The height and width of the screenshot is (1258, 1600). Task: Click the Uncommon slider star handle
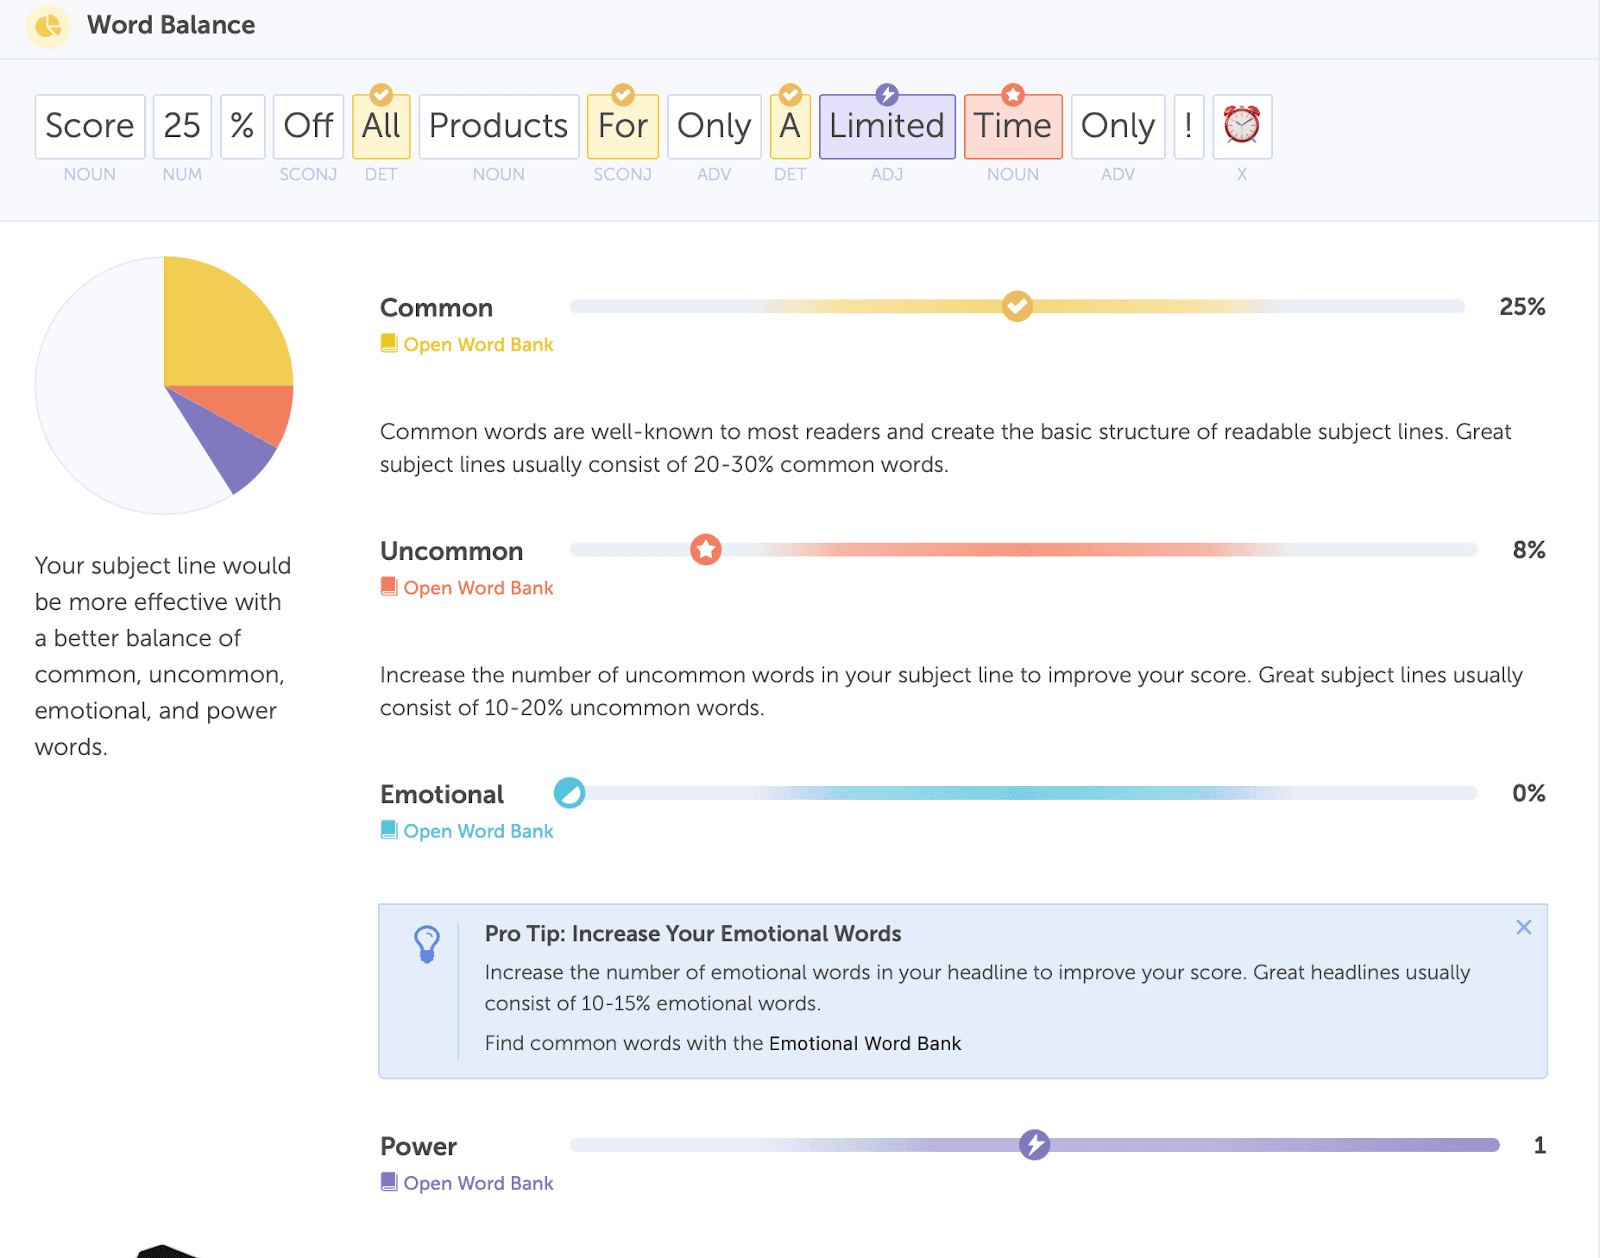[x=706, y=549]
